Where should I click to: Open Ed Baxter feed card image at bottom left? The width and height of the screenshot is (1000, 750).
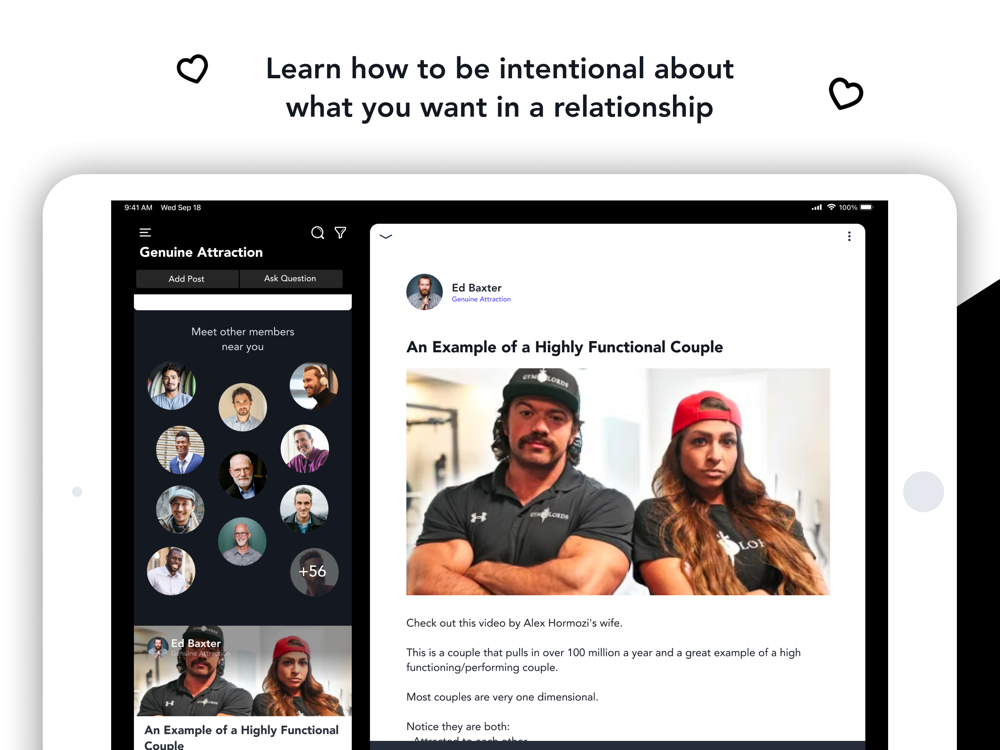click(x=242, y=671)
